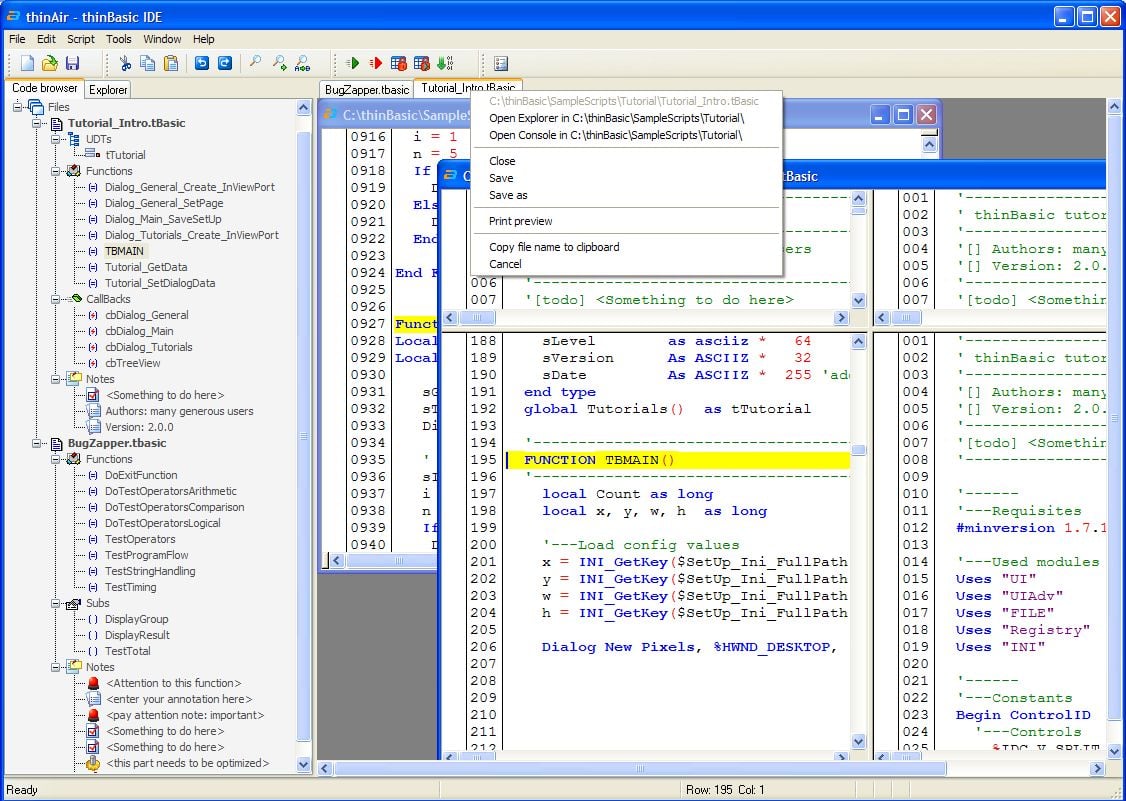Select the red debug run icon
The image size is (1126, 801).
[x=375, y=63]
